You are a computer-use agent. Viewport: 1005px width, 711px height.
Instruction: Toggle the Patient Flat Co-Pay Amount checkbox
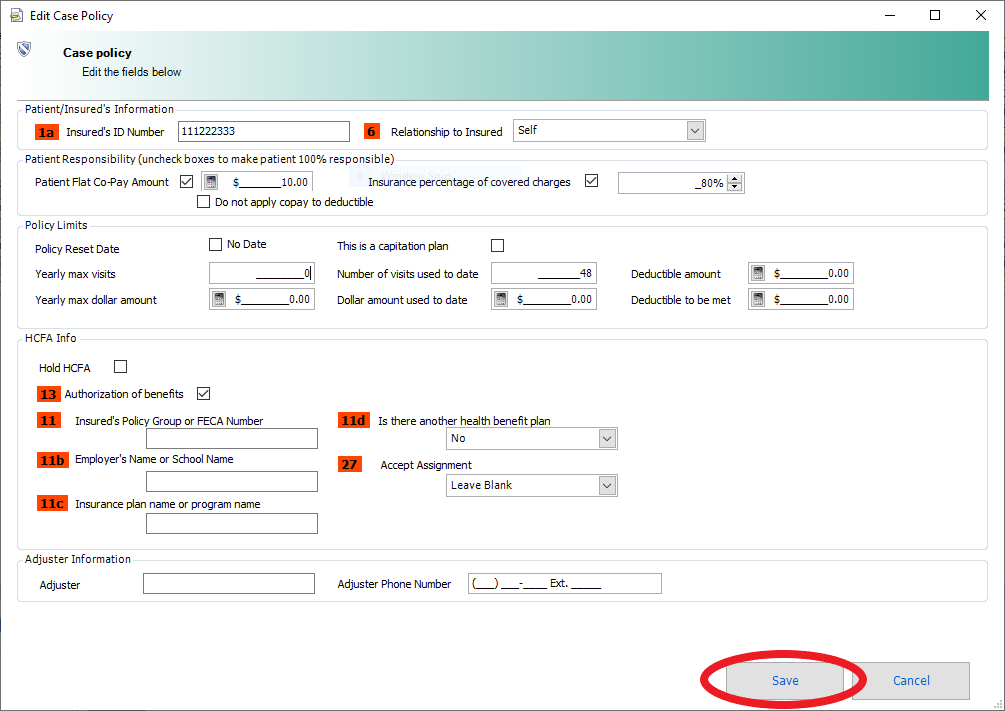186,182
